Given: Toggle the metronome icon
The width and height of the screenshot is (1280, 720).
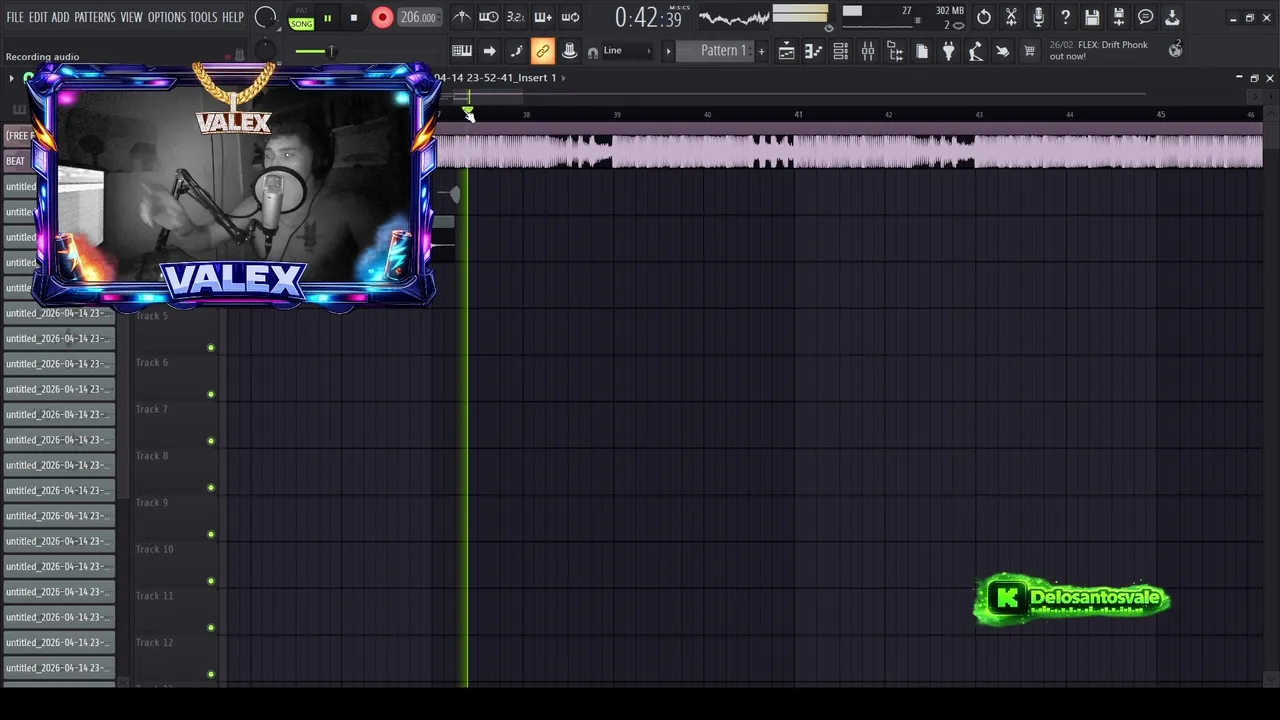Looking at the screenshot, I should (x=461, y=17).
